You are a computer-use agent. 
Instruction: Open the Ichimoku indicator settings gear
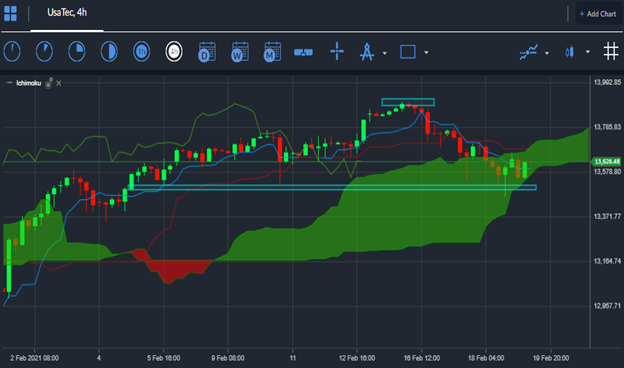(x=49, y=83)
